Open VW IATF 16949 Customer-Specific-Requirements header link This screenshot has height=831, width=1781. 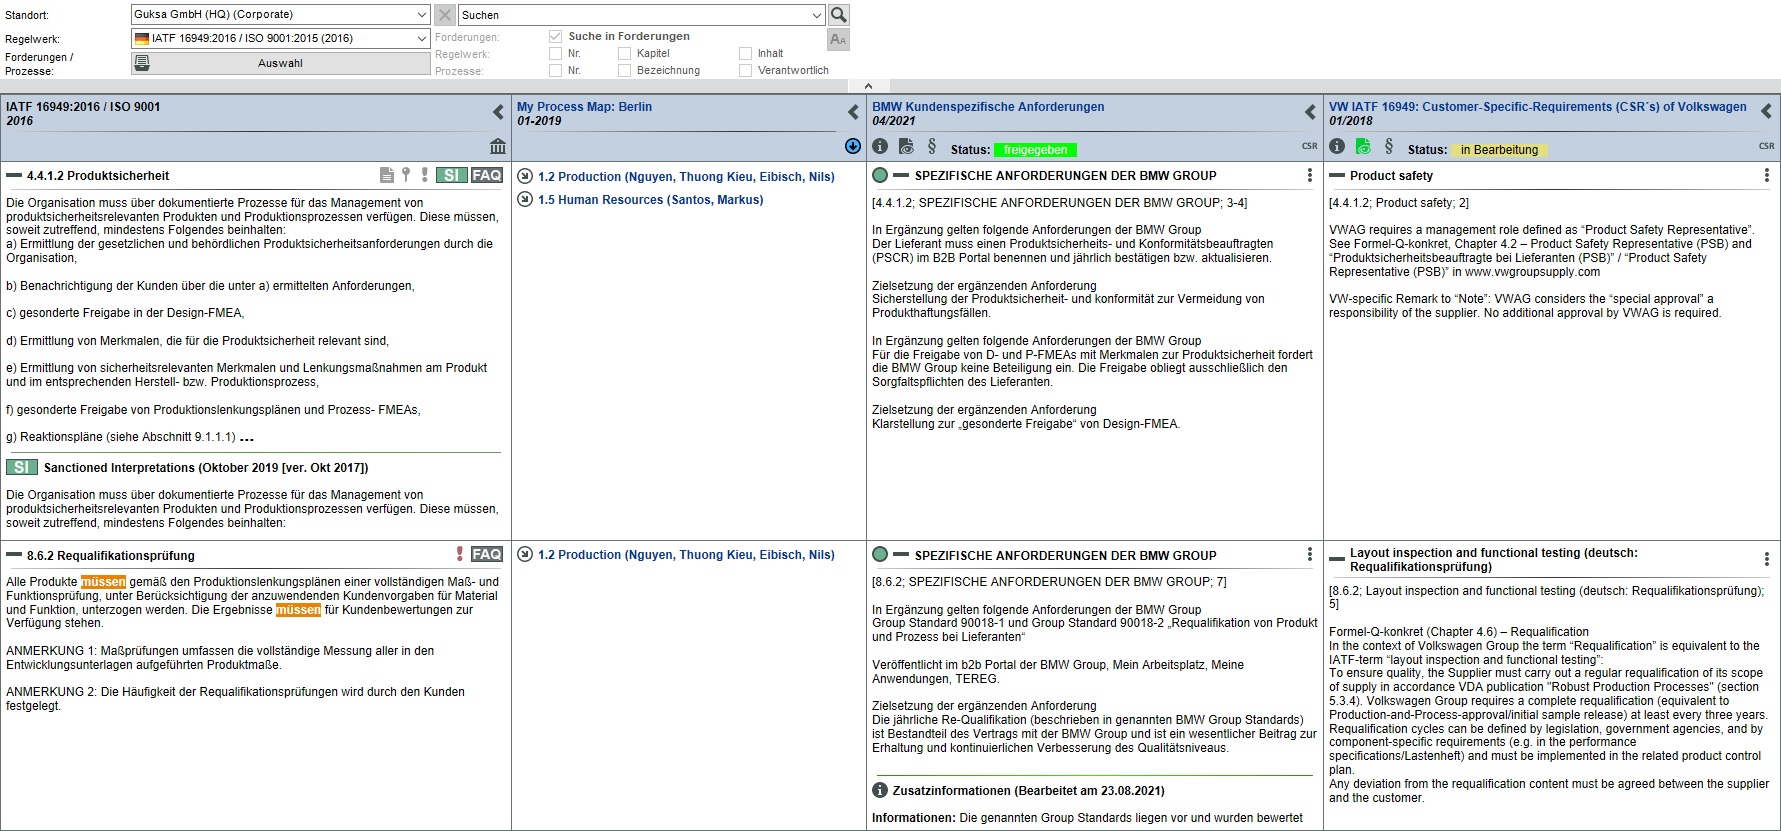tap(1538, 106)
